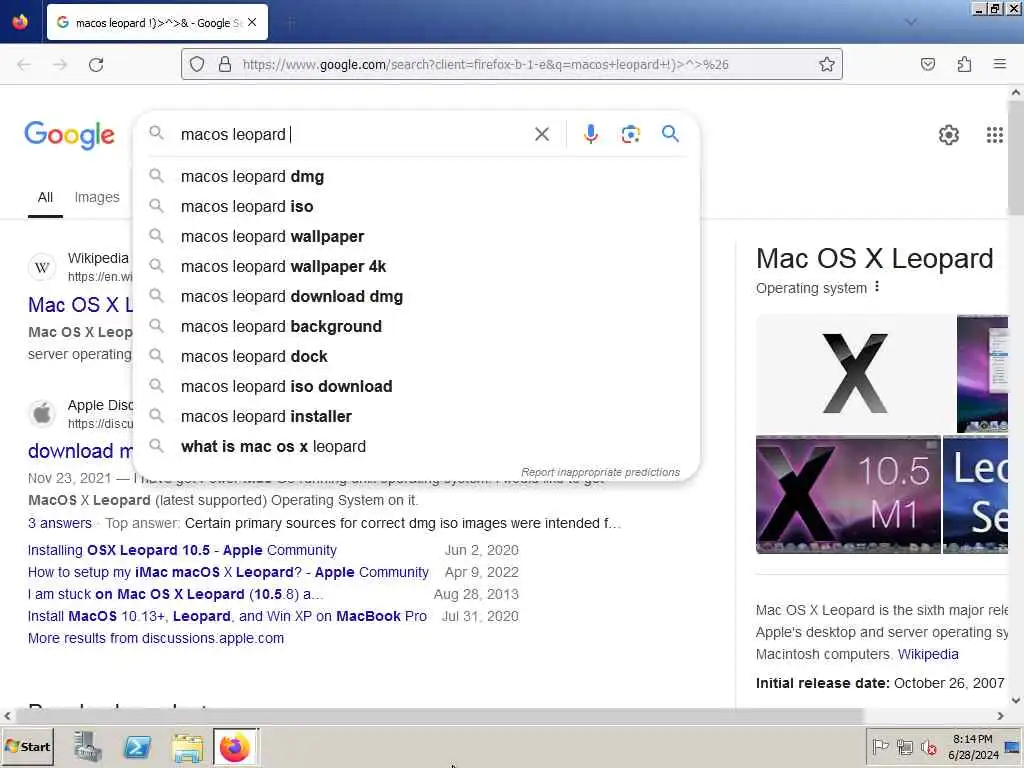Choose suggestion macos leopard iso download

tap(416, 387)
